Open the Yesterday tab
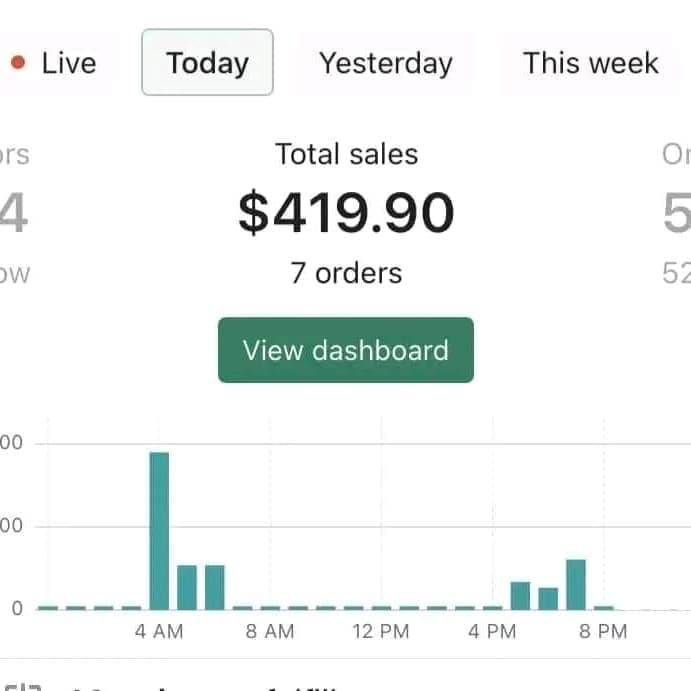The height and width of the screenshot is (691, 691). [385, 63]
